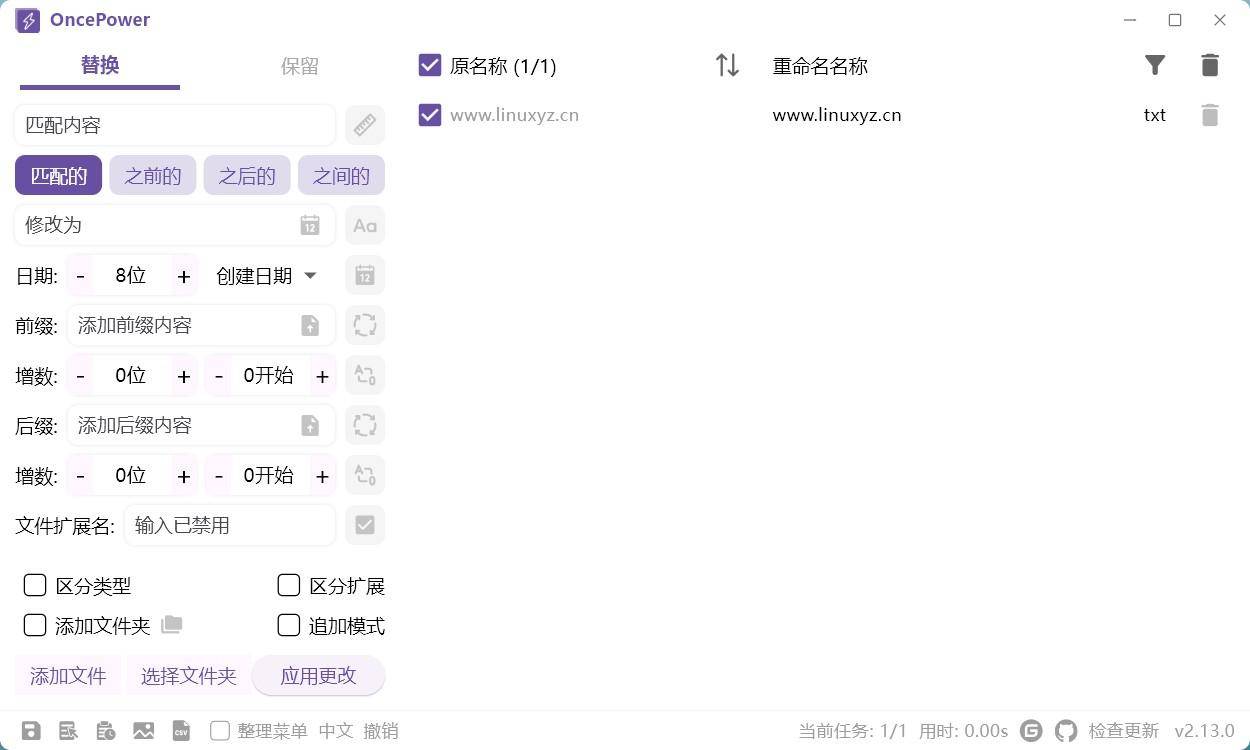The width and height of the screenshot is (1250, 750).
Task: Click the folder icon beside 添加文件夹
Action: click(x=172, y=624)
